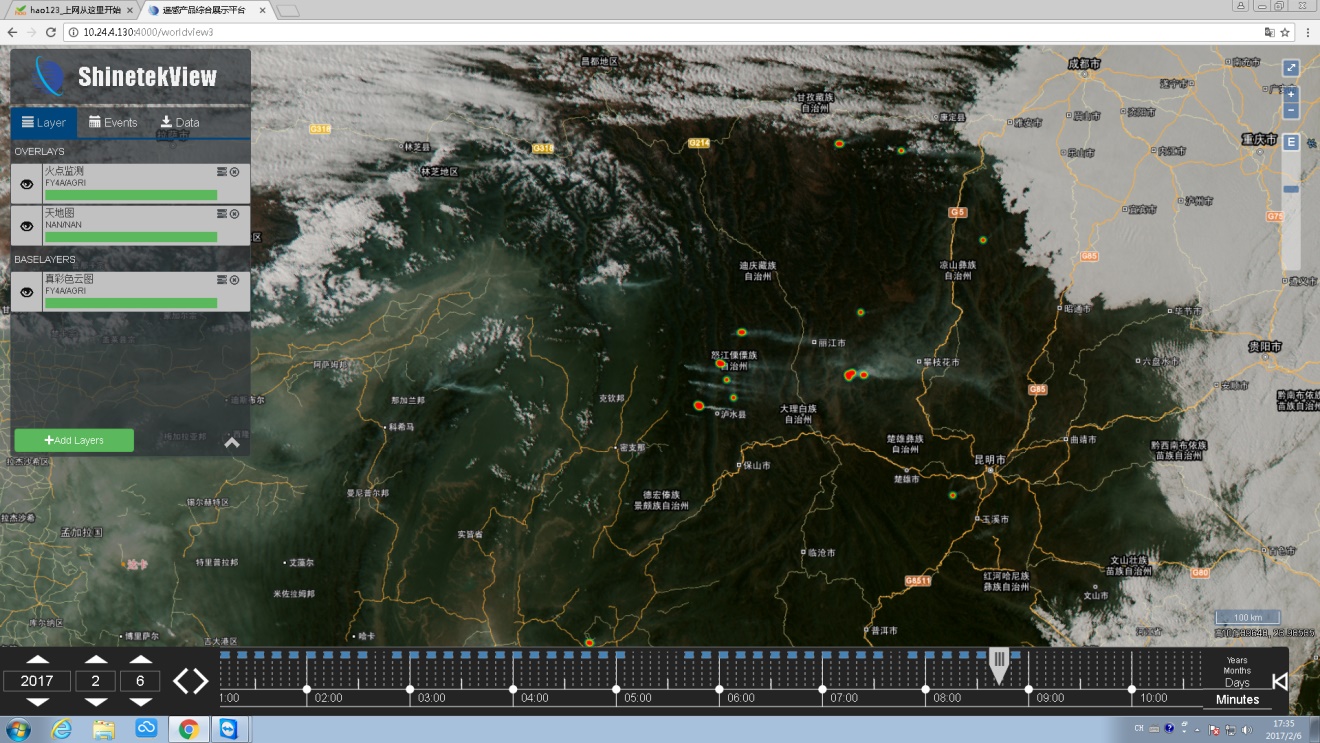Screen dimensions: 1320x743
Task: Increase the year 2017 with its up arrow
Action: [37, 659]
